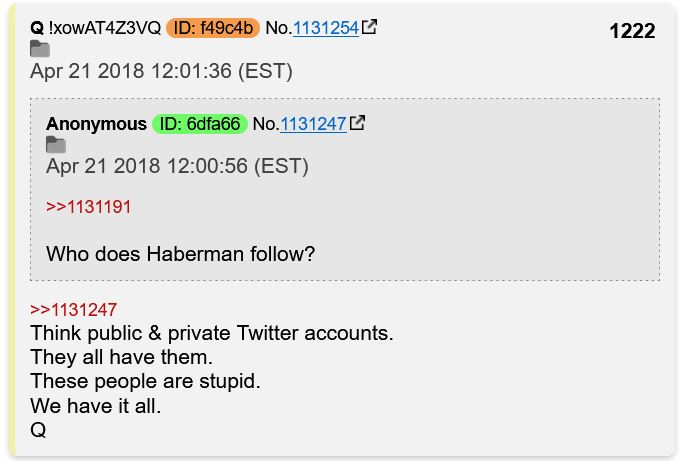
Task: Click the folder icon under Q's tripcode
Action: coord(40,49)
